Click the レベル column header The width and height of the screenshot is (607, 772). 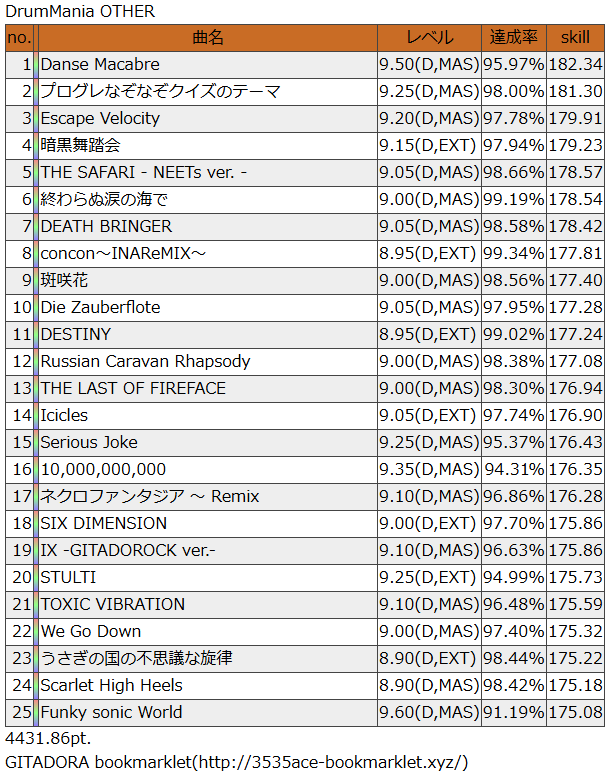[x=429, y=38]
